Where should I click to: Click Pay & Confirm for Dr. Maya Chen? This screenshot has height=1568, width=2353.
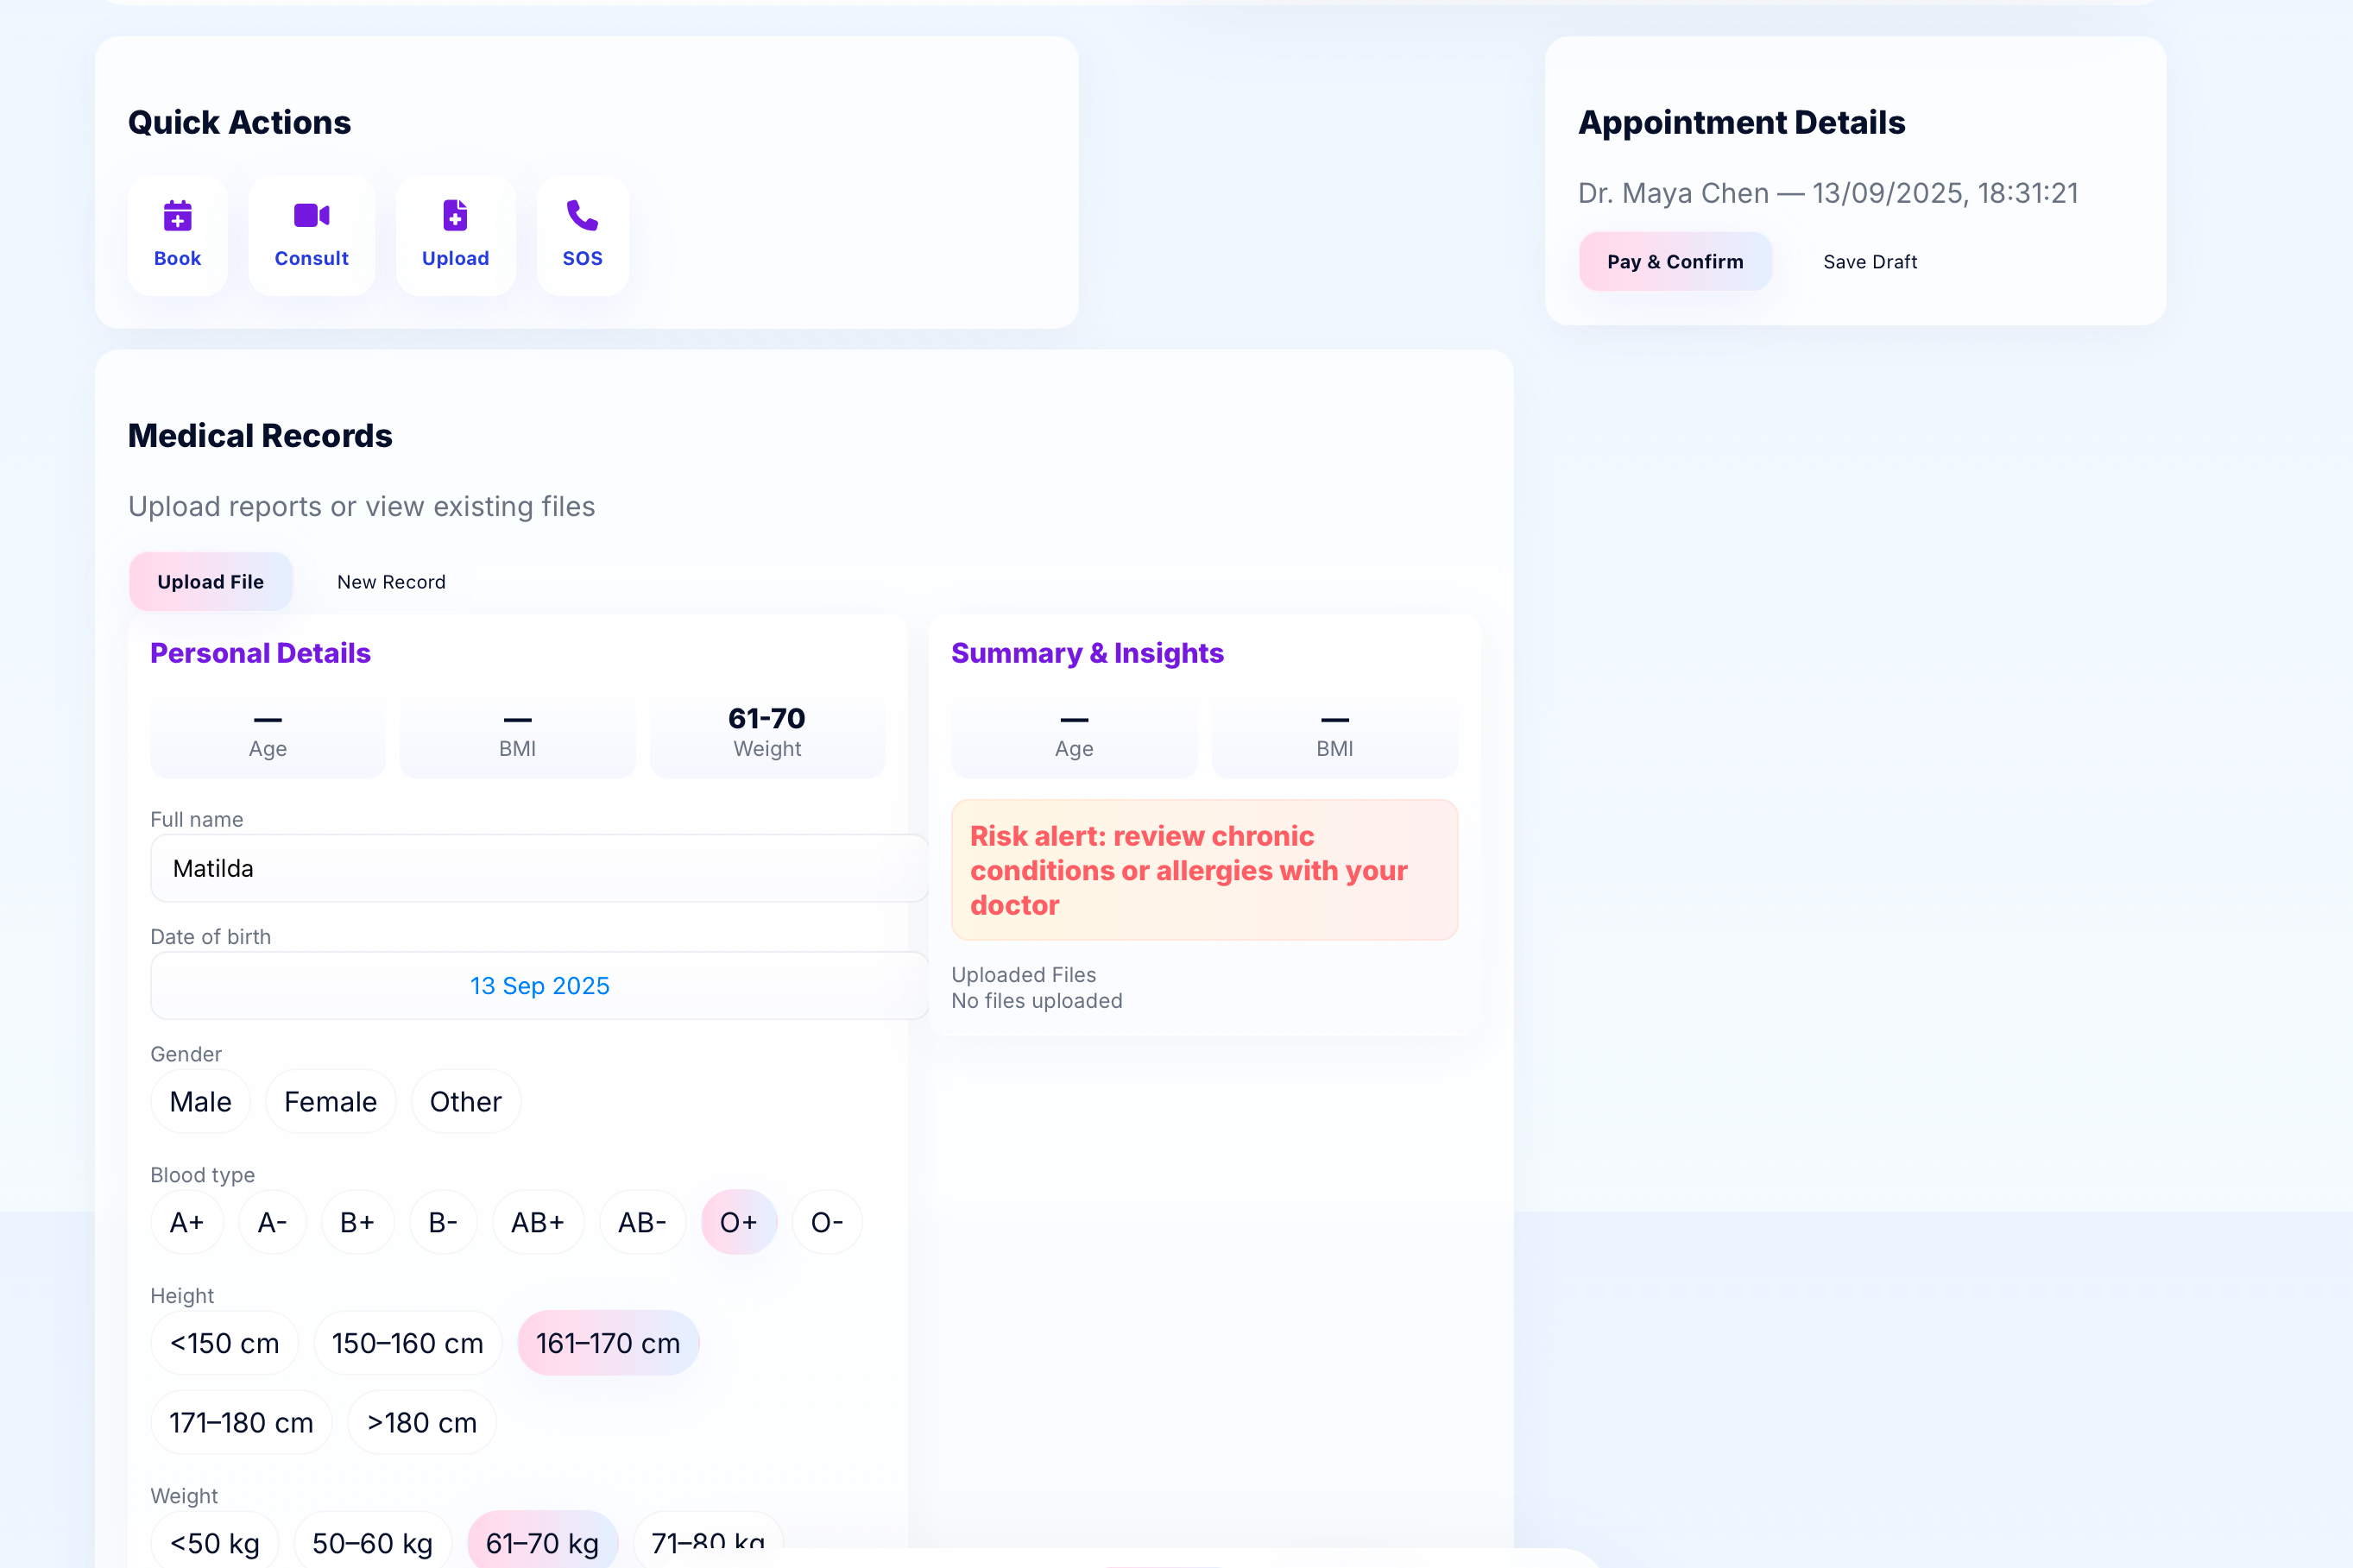(1674, 261)
